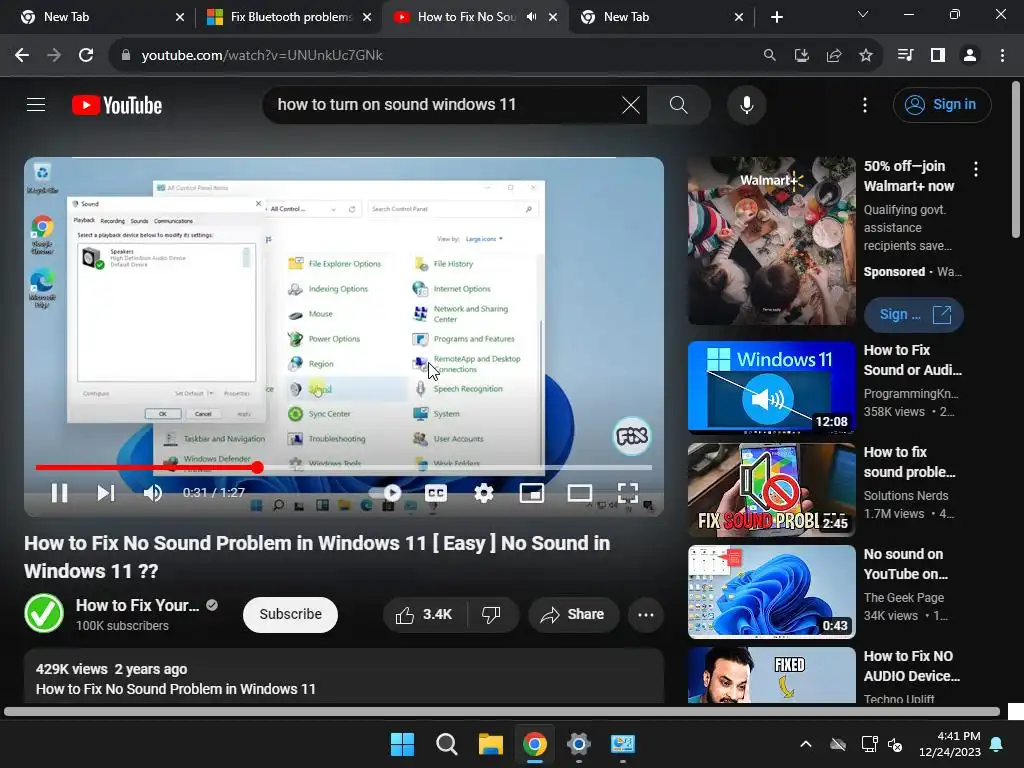Open the Windows Start menu
Image resolution: width=1024 pixels, height=768 pixels.
click(x=402, y=744)
